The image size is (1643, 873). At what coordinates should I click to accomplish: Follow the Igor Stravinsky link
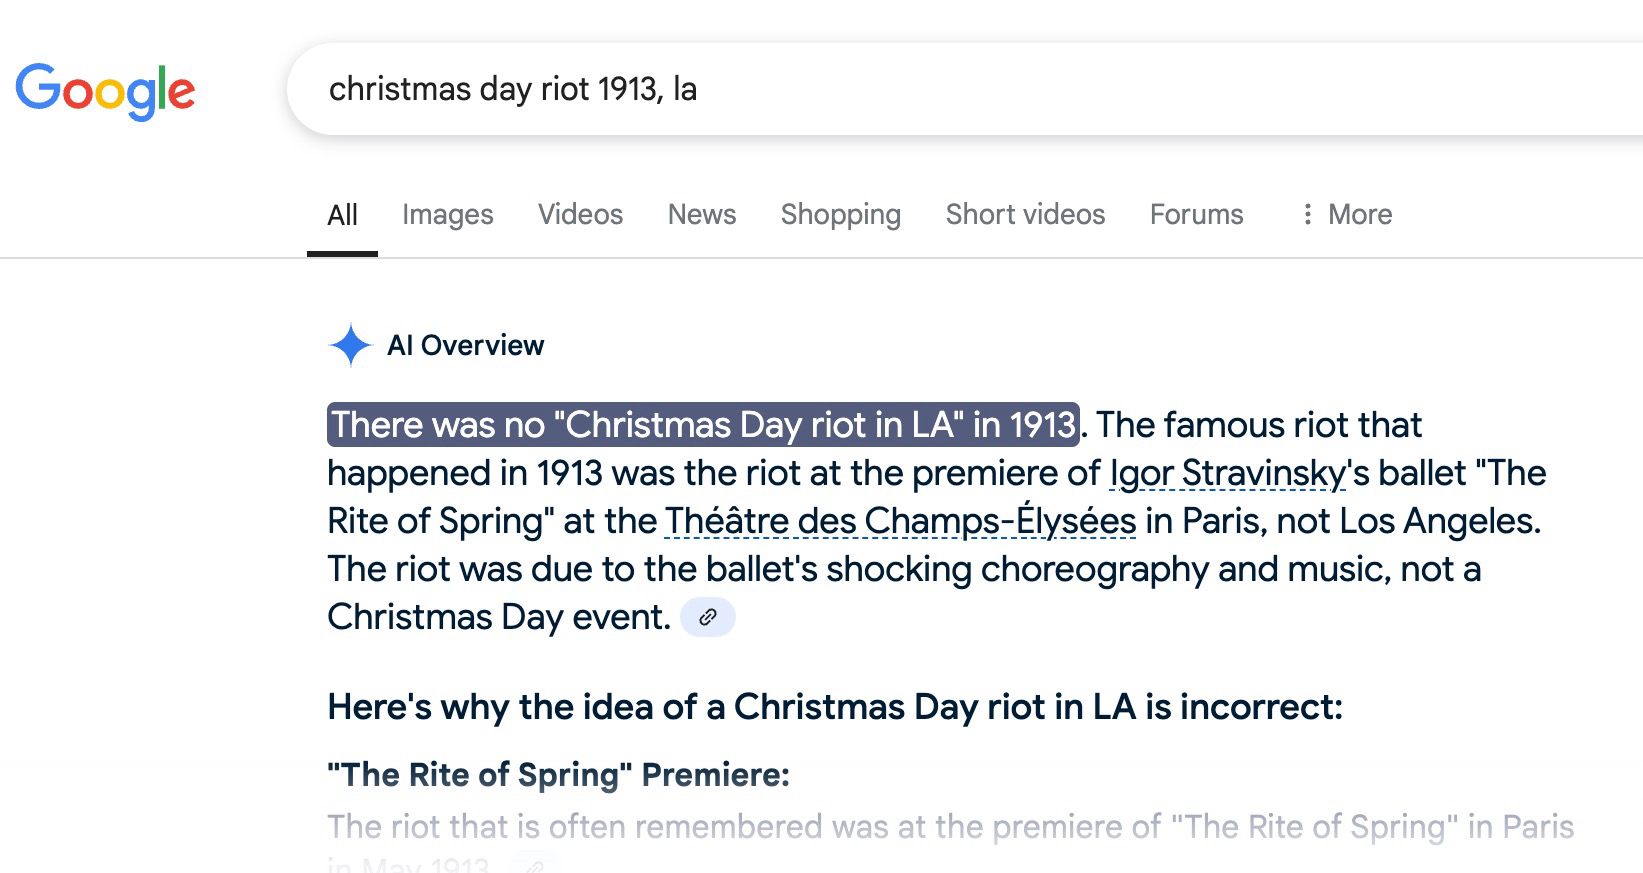[x=1227, y=473]
